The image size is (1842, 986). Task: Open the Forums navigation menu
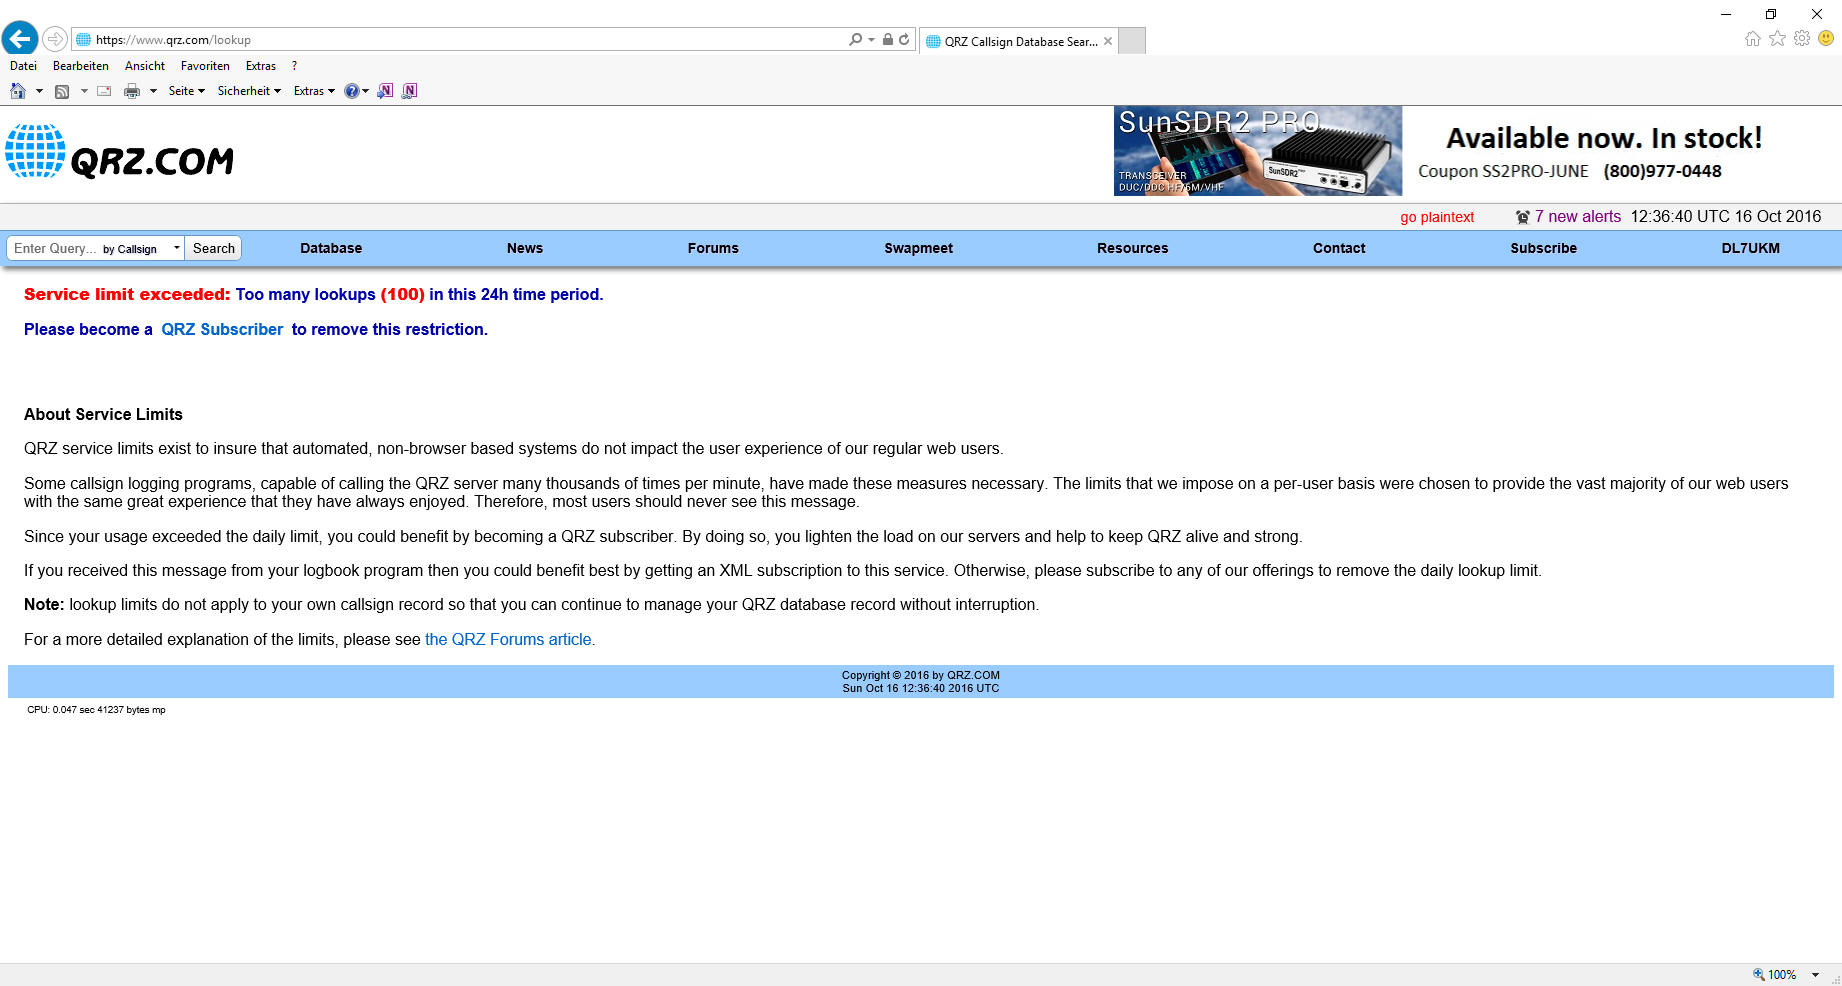713,248
